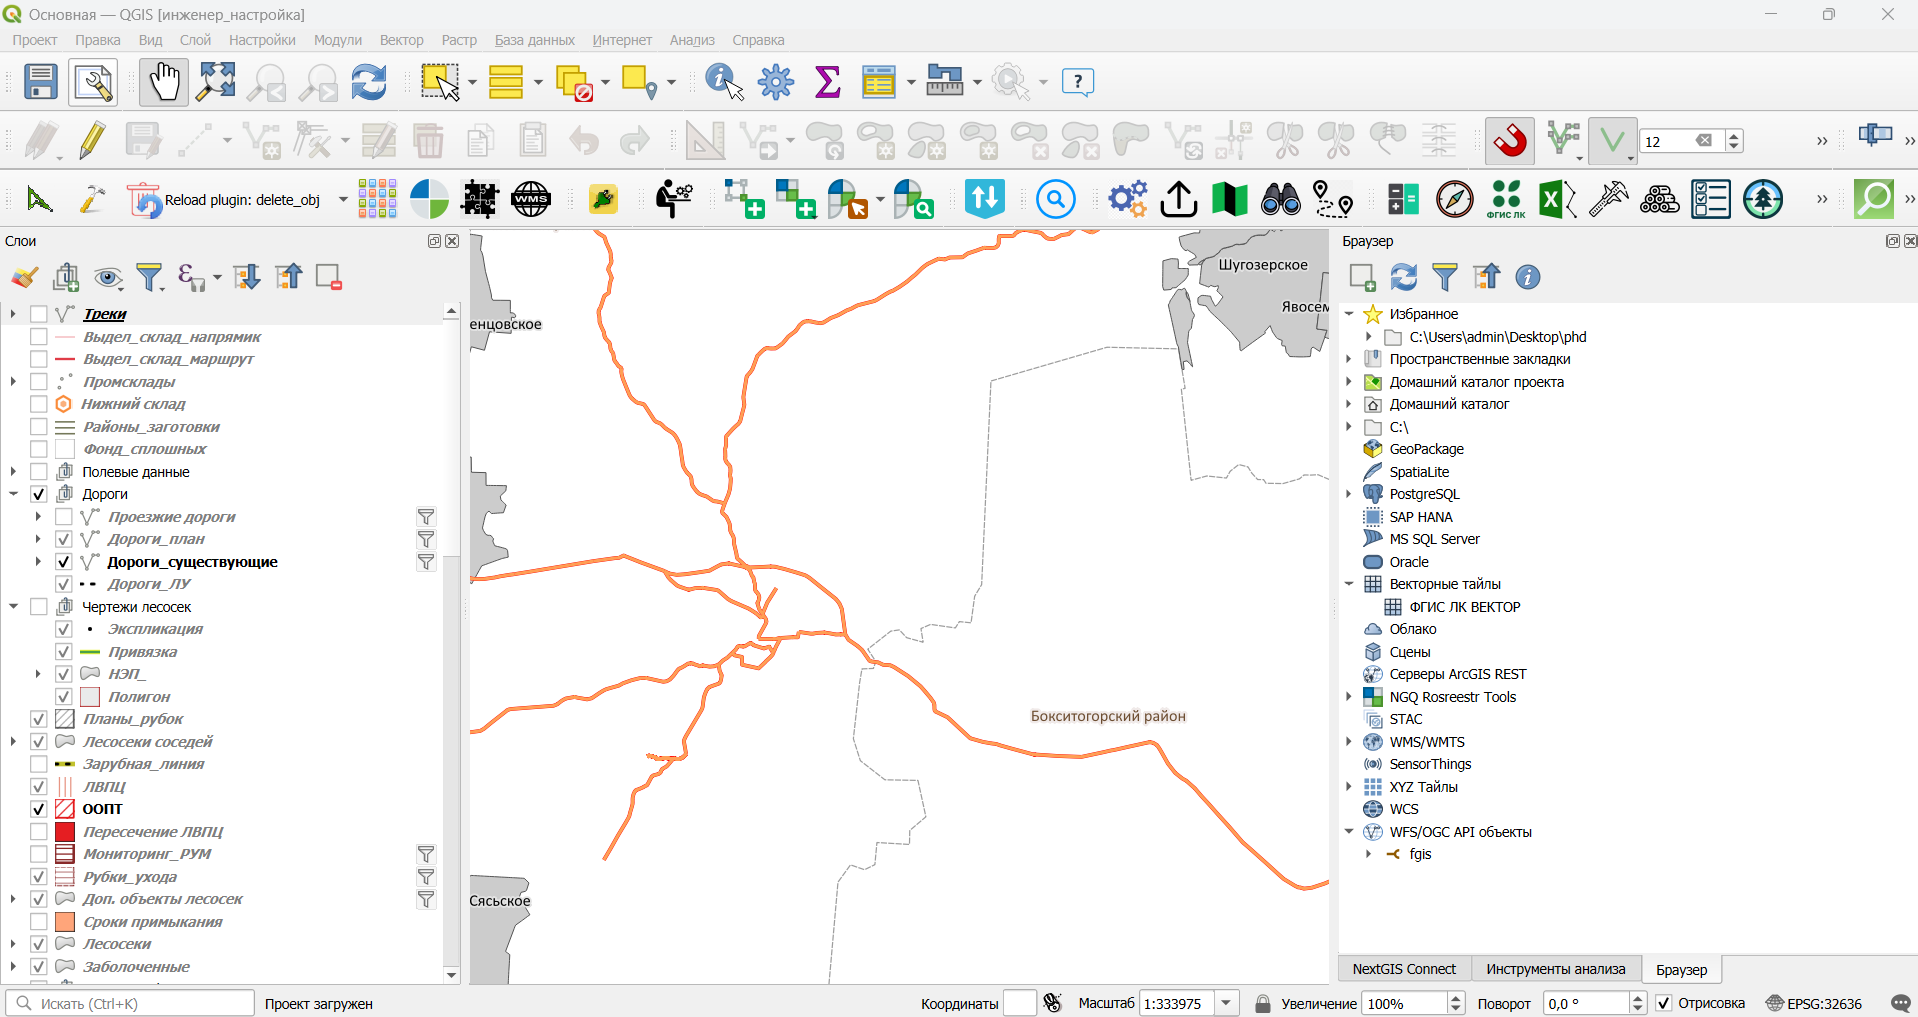Switch to the NextGIS Connect tab
This screenshot has width=1918, height=1017.
(x=1404, y=969)
